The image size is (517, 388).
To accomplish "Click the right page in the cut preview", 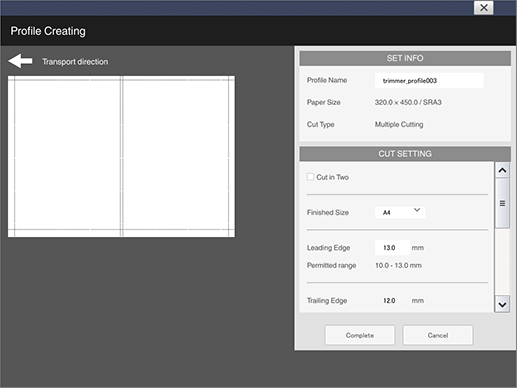I will pyautogui.click(x=175, y=155).
